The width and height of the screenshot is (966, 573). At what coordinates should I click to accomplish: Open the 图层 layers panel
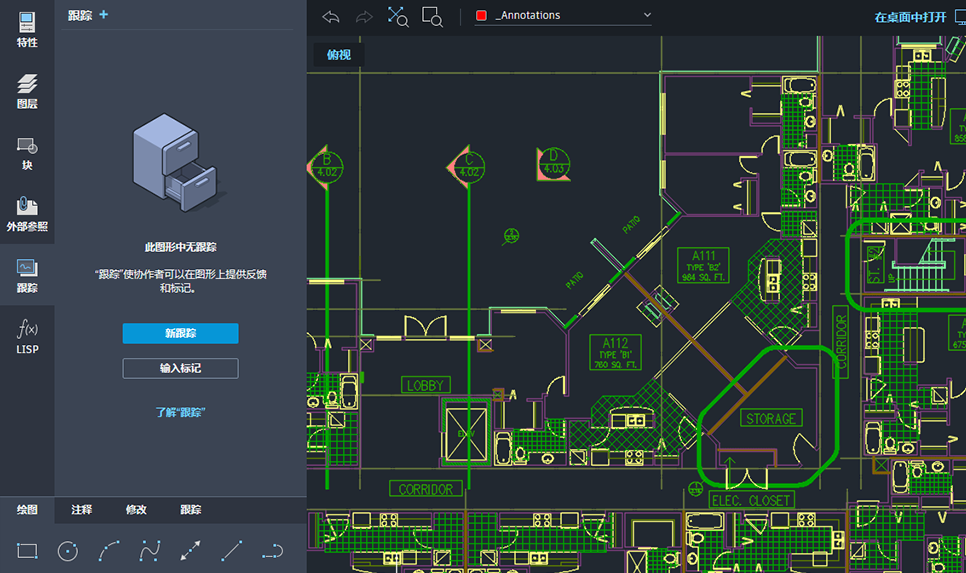tap(27, 91)
